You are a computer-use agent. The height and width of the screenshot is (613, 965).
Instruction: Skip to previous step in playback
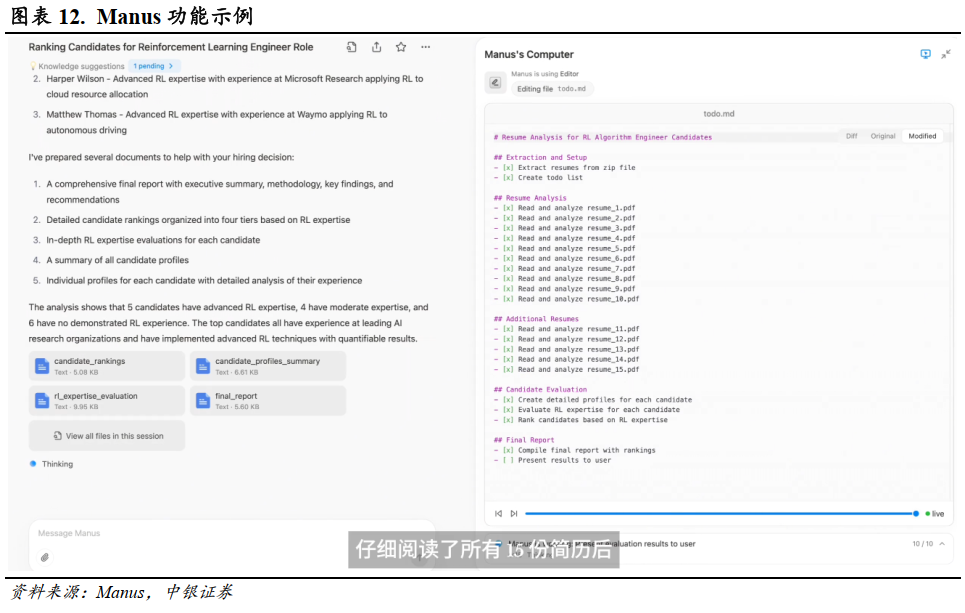tap(498, 514)
